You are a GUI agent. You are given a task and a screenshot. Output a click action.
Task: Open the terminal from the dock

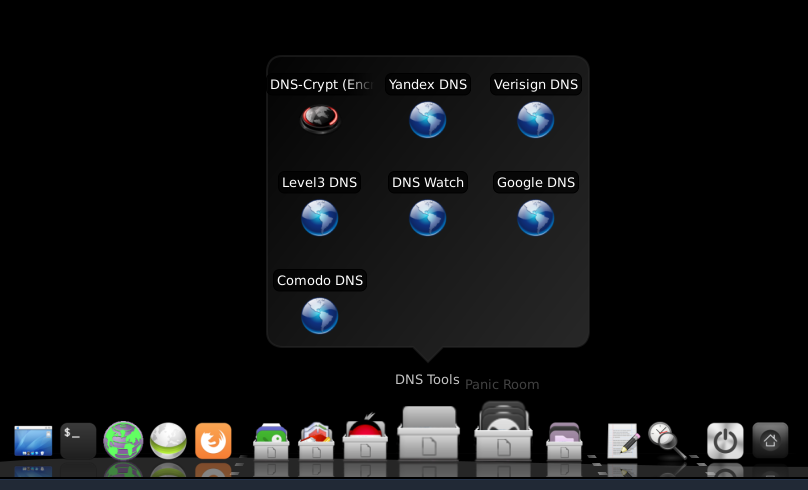point(78,441)
